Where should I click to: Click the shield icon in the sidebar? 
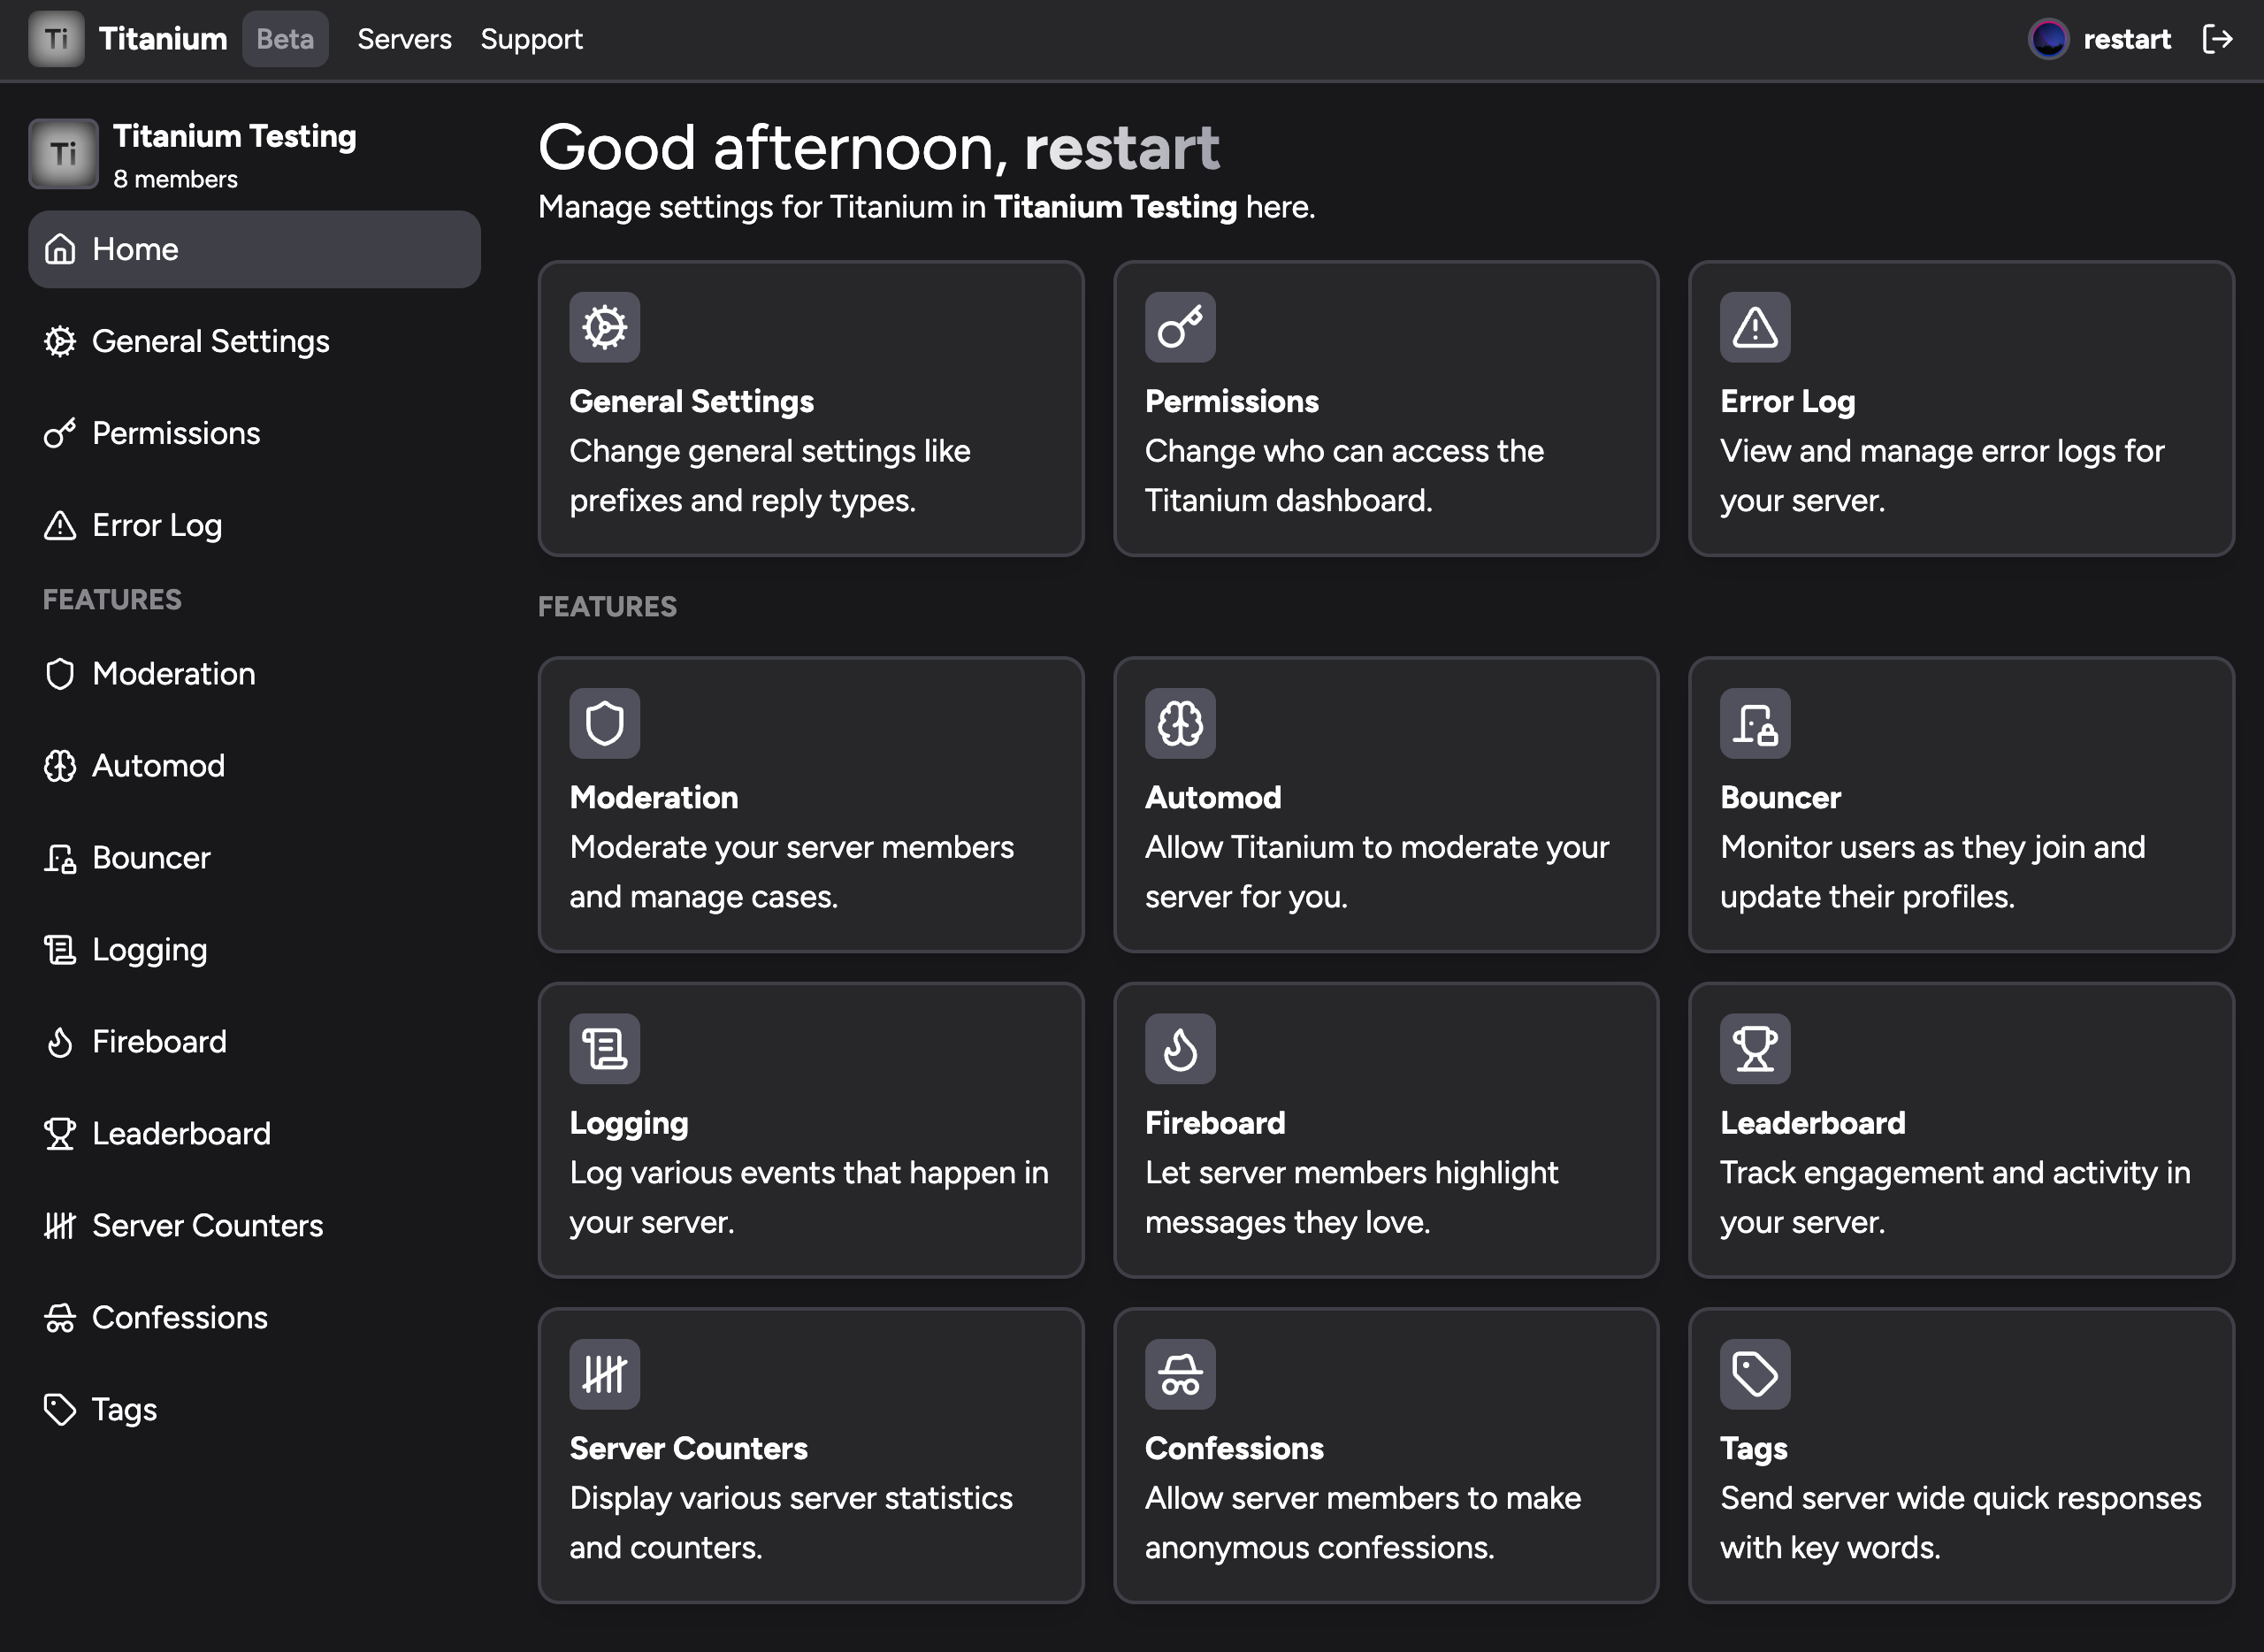(x=60, y=674)
